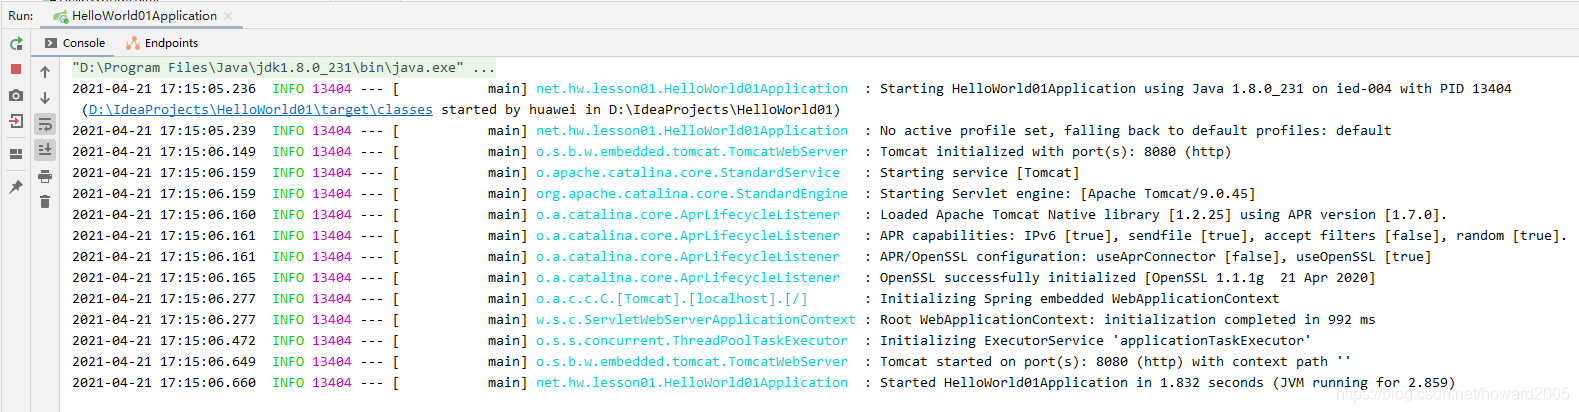Image resolution: width=1579 pixels, height=412 pixels.
Task: Stop the running application with red square
Action: pyautogui.click(x=15, y=69)
